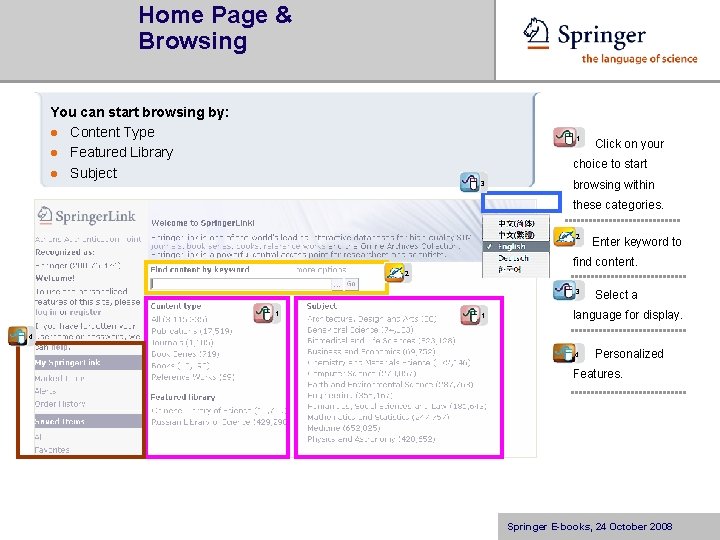Browse Behavioral Science subject
Screen dimensions: 720x540
coord(360,330)
